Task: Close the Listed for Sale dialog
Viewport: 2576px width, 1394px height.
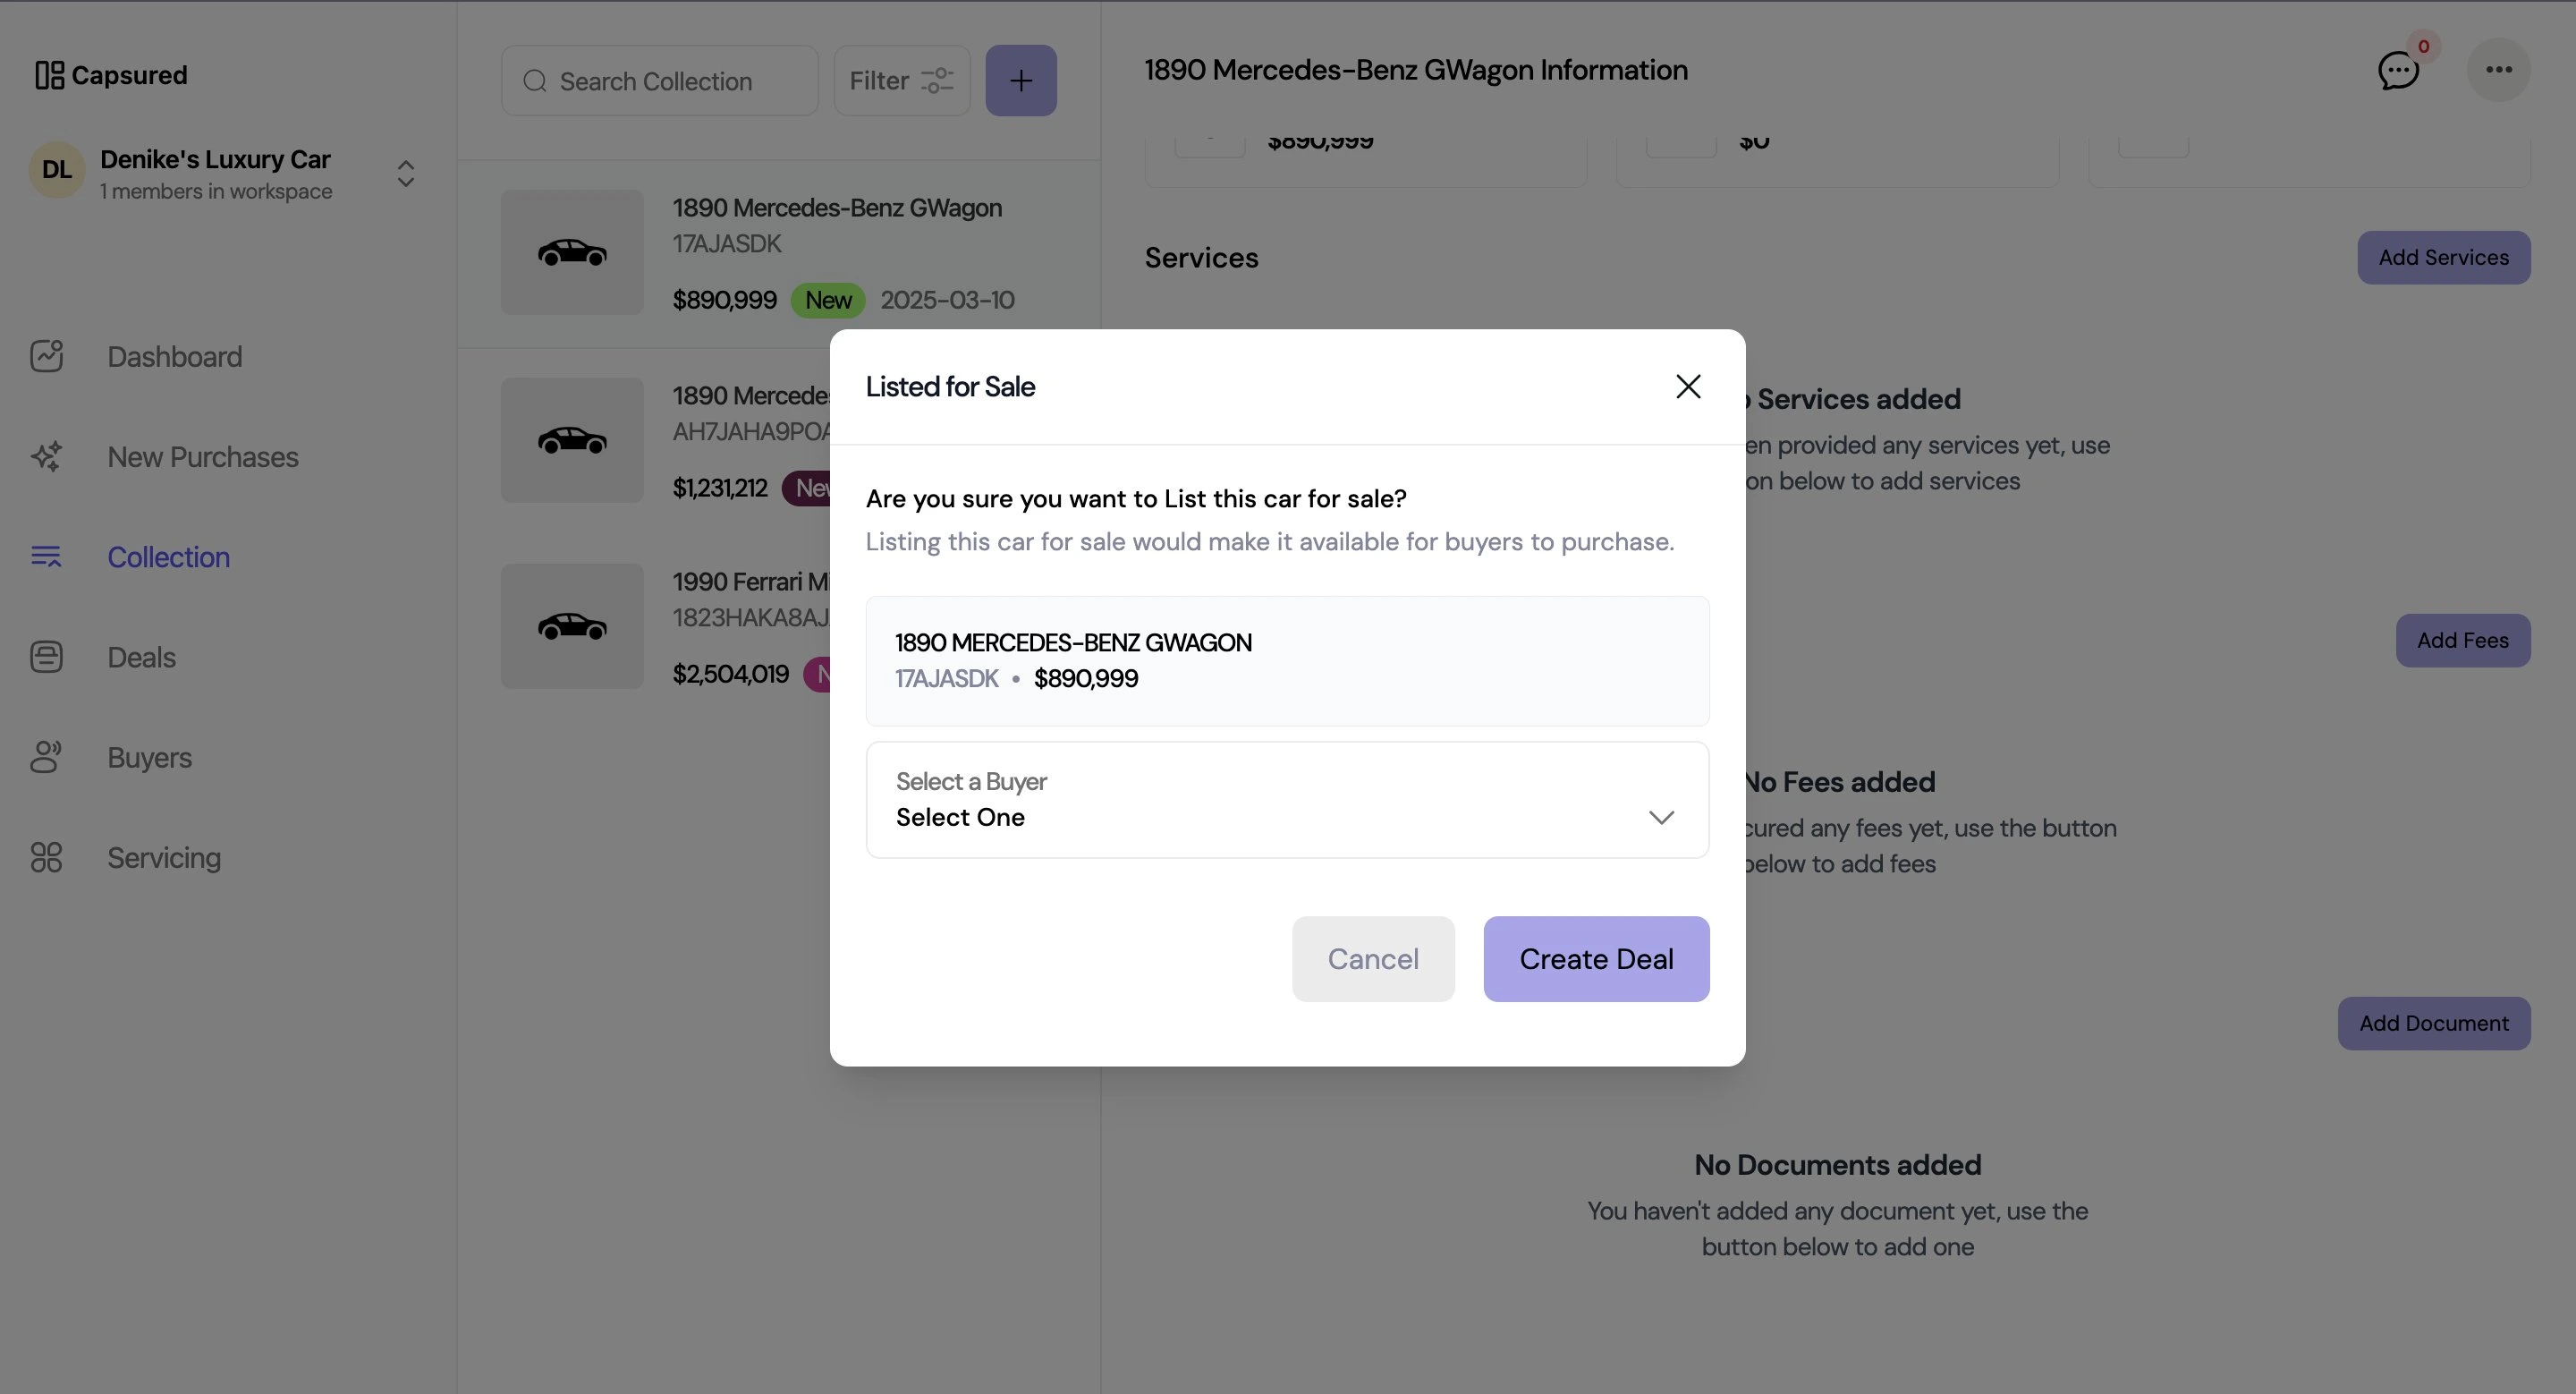Action: pos(1688,386)
